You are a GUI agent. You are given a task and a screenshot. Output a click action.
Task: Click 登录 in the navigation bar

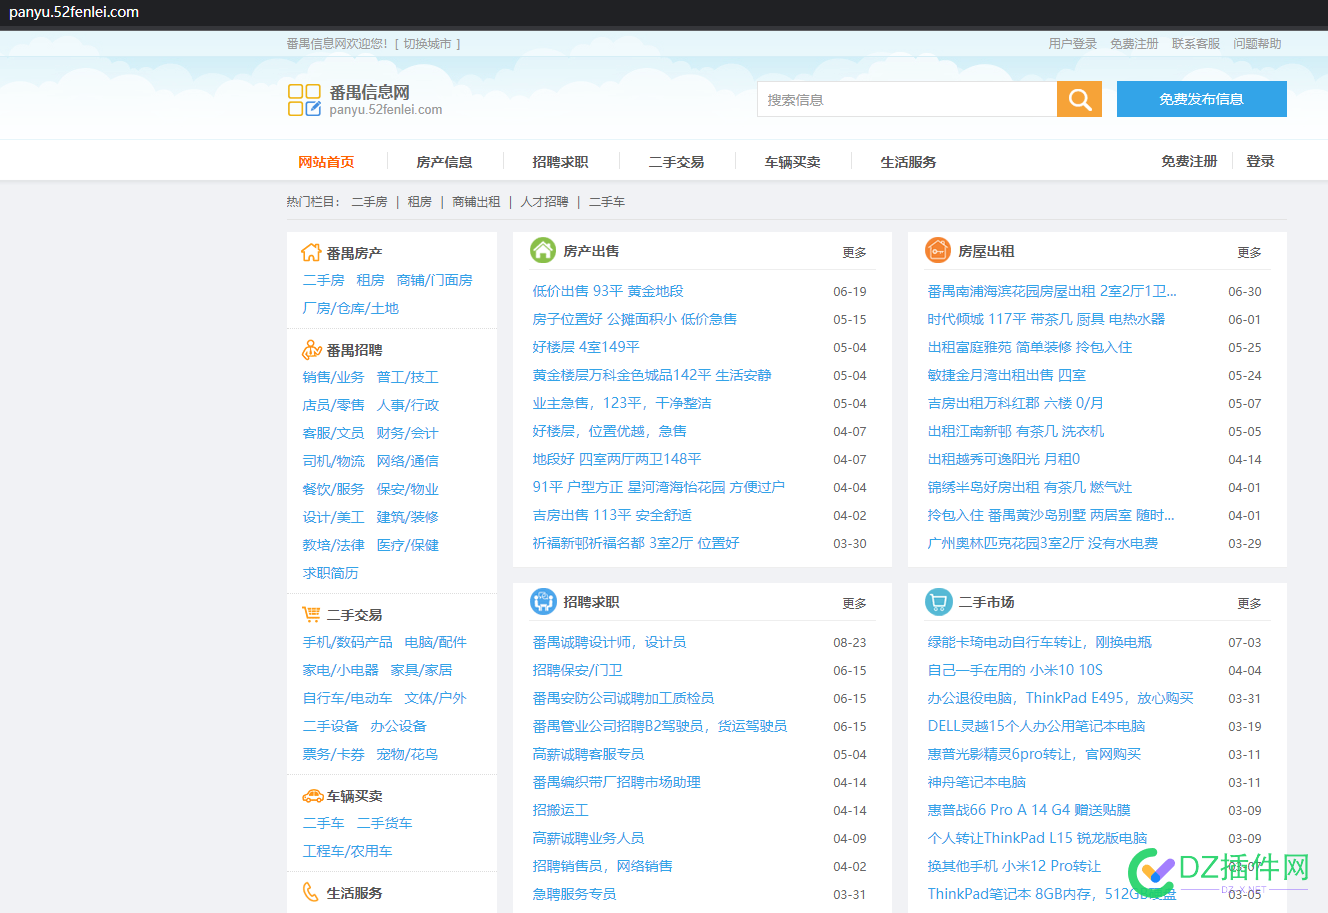pos(1260,161)
